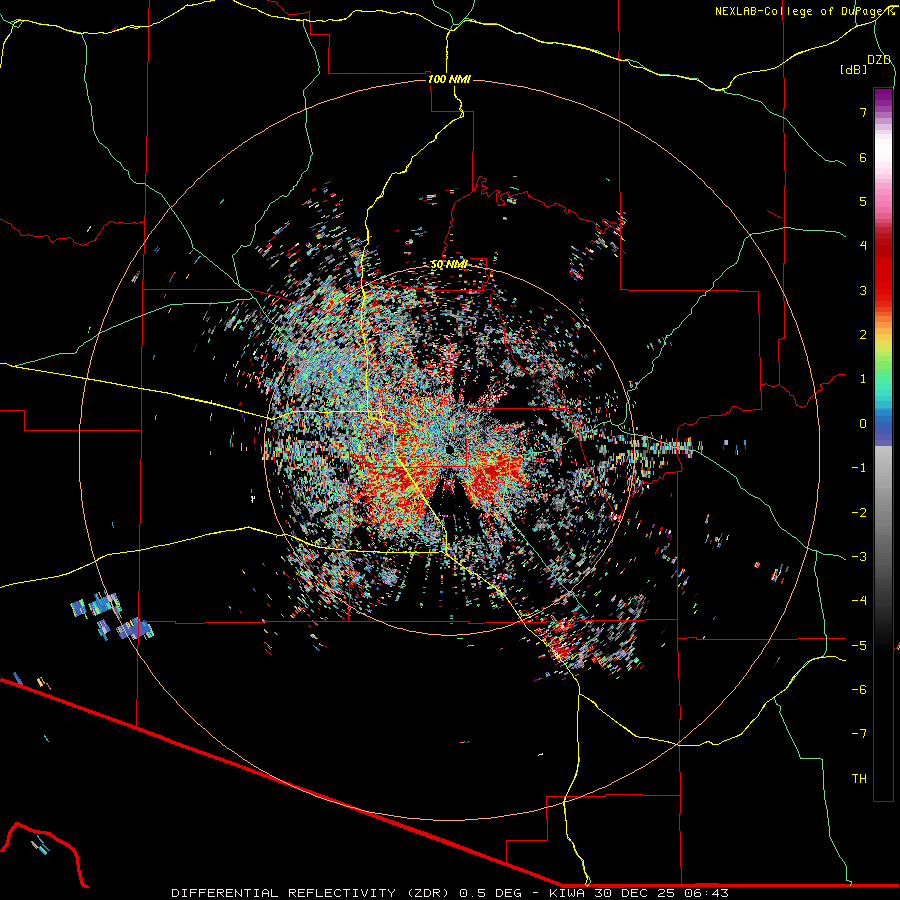Select the -6 value on the scale
The width and height of the screenshot is (900, 900).
coord(859,690)
